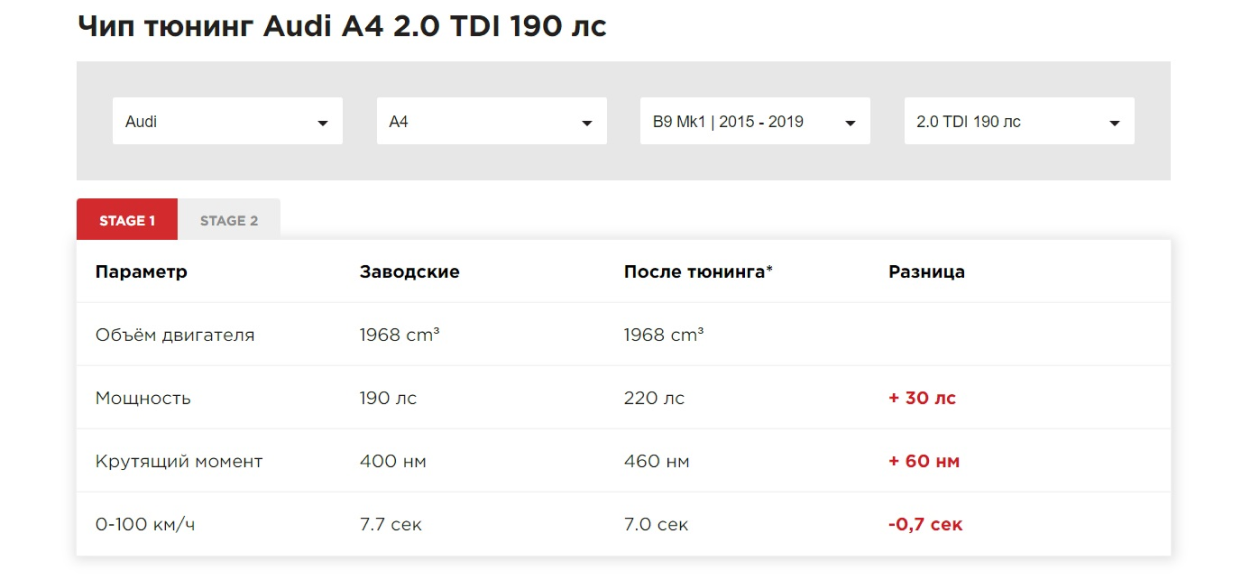
Task: Open the A4 model dropdown
Action: click(x=491, y=122)
